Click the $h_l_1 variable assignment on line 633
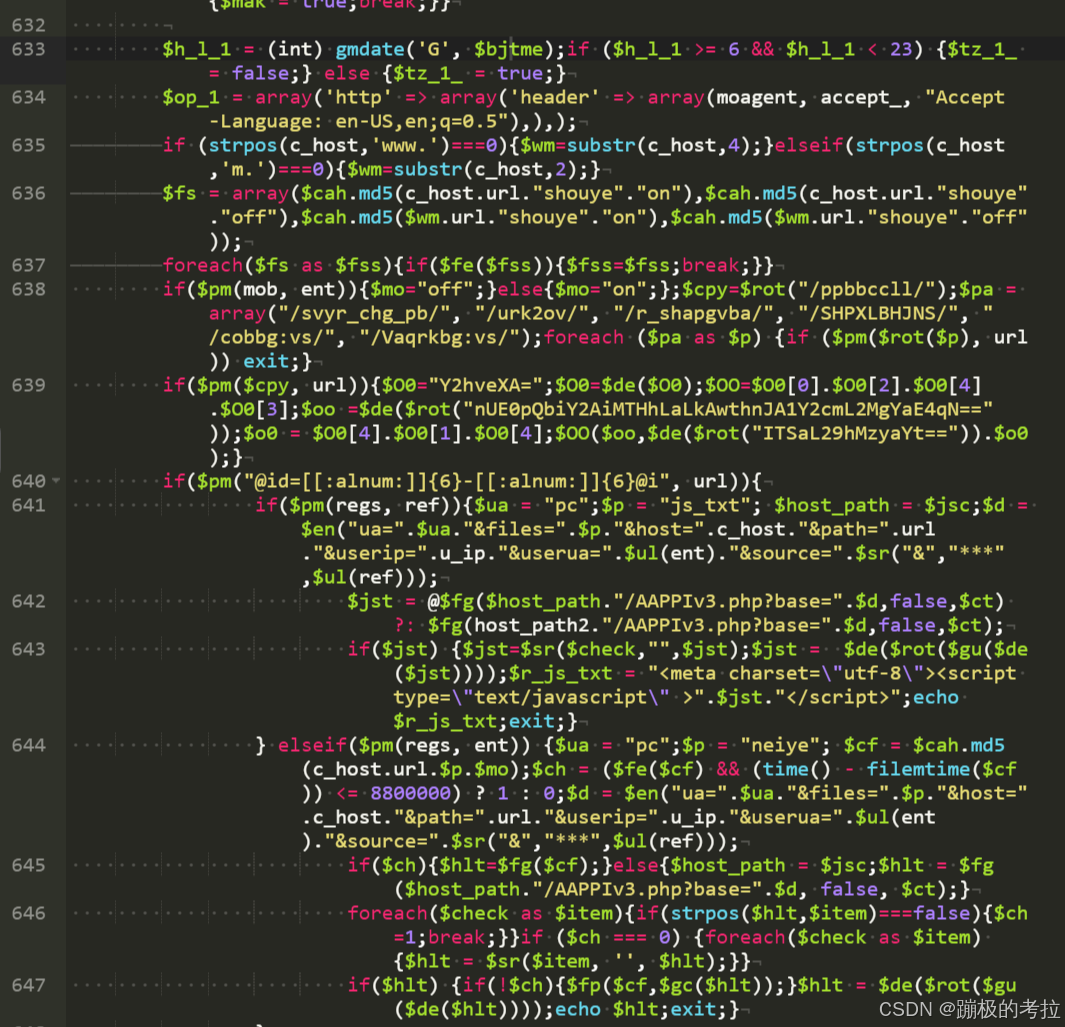Screen dimensions: 1065x1027 tap(197, 50)
